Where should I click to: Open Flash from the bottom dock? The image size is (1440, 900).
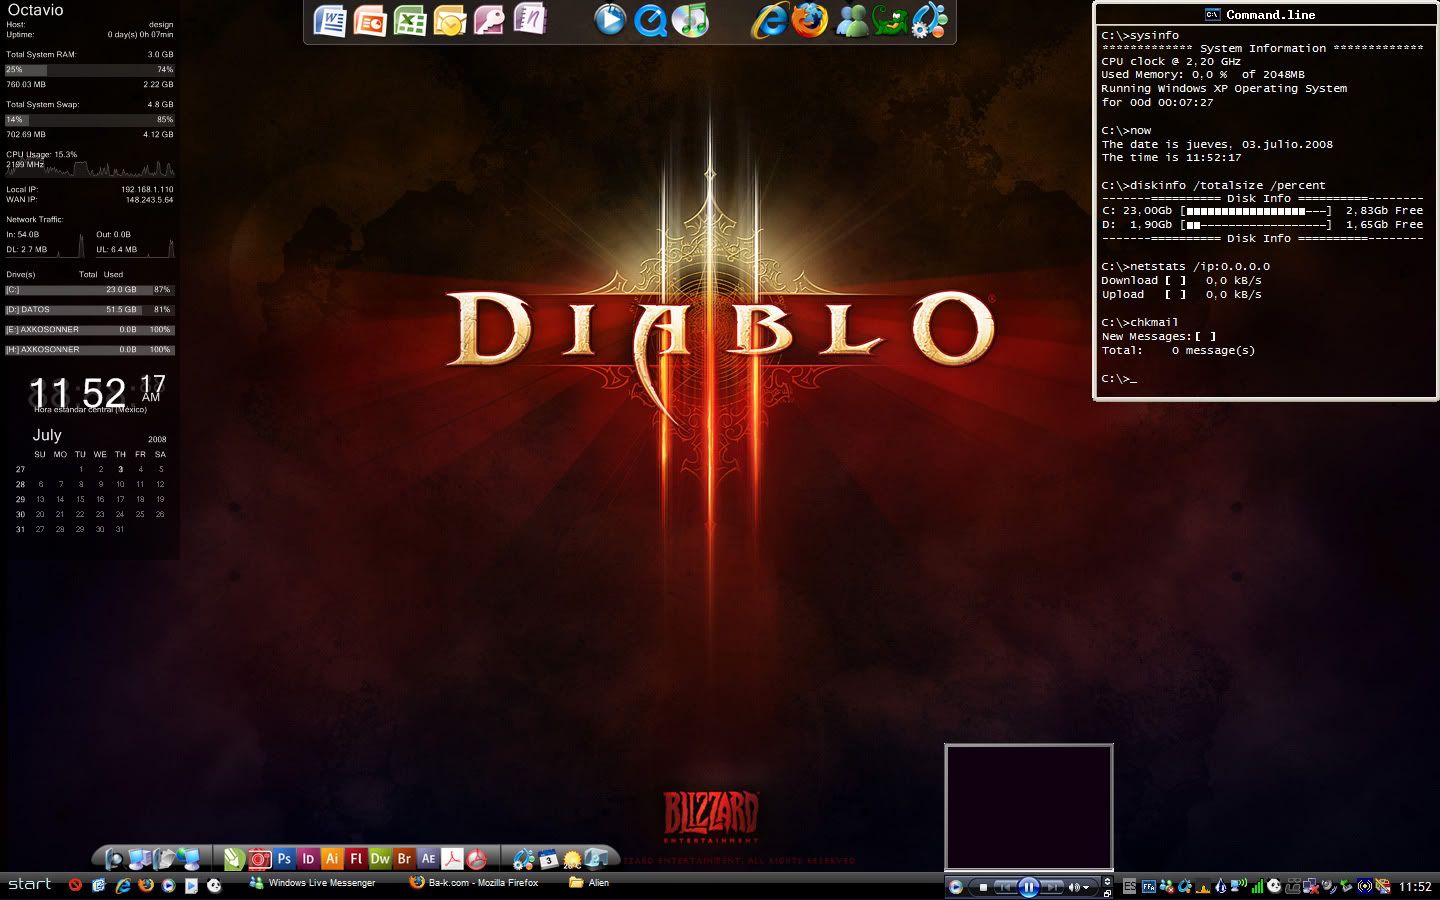pos(356,859)
